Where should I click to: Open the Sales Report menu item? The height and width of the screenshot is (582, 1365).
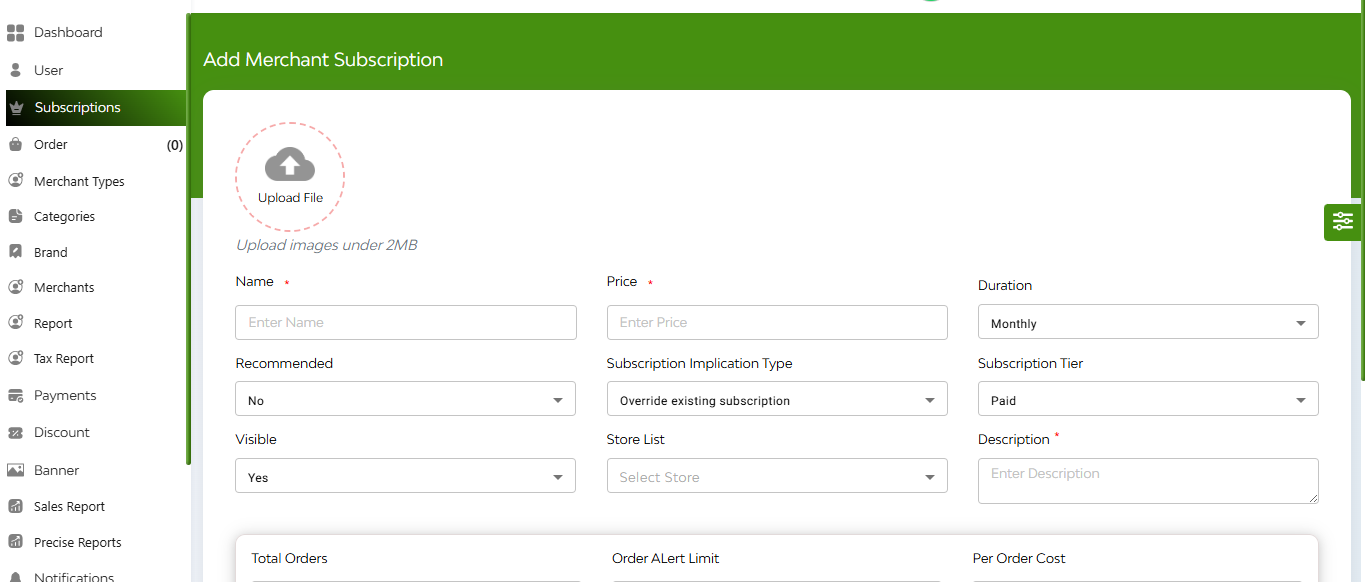pyautogui.click(x=69, y=506)
